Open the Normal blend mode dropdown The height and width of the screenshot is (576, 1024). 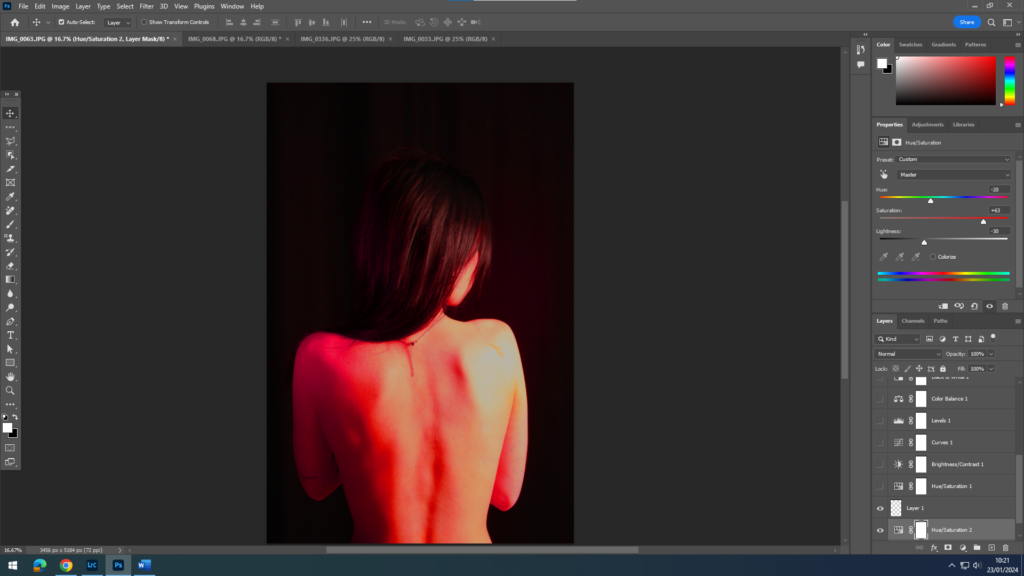(908, 354)
